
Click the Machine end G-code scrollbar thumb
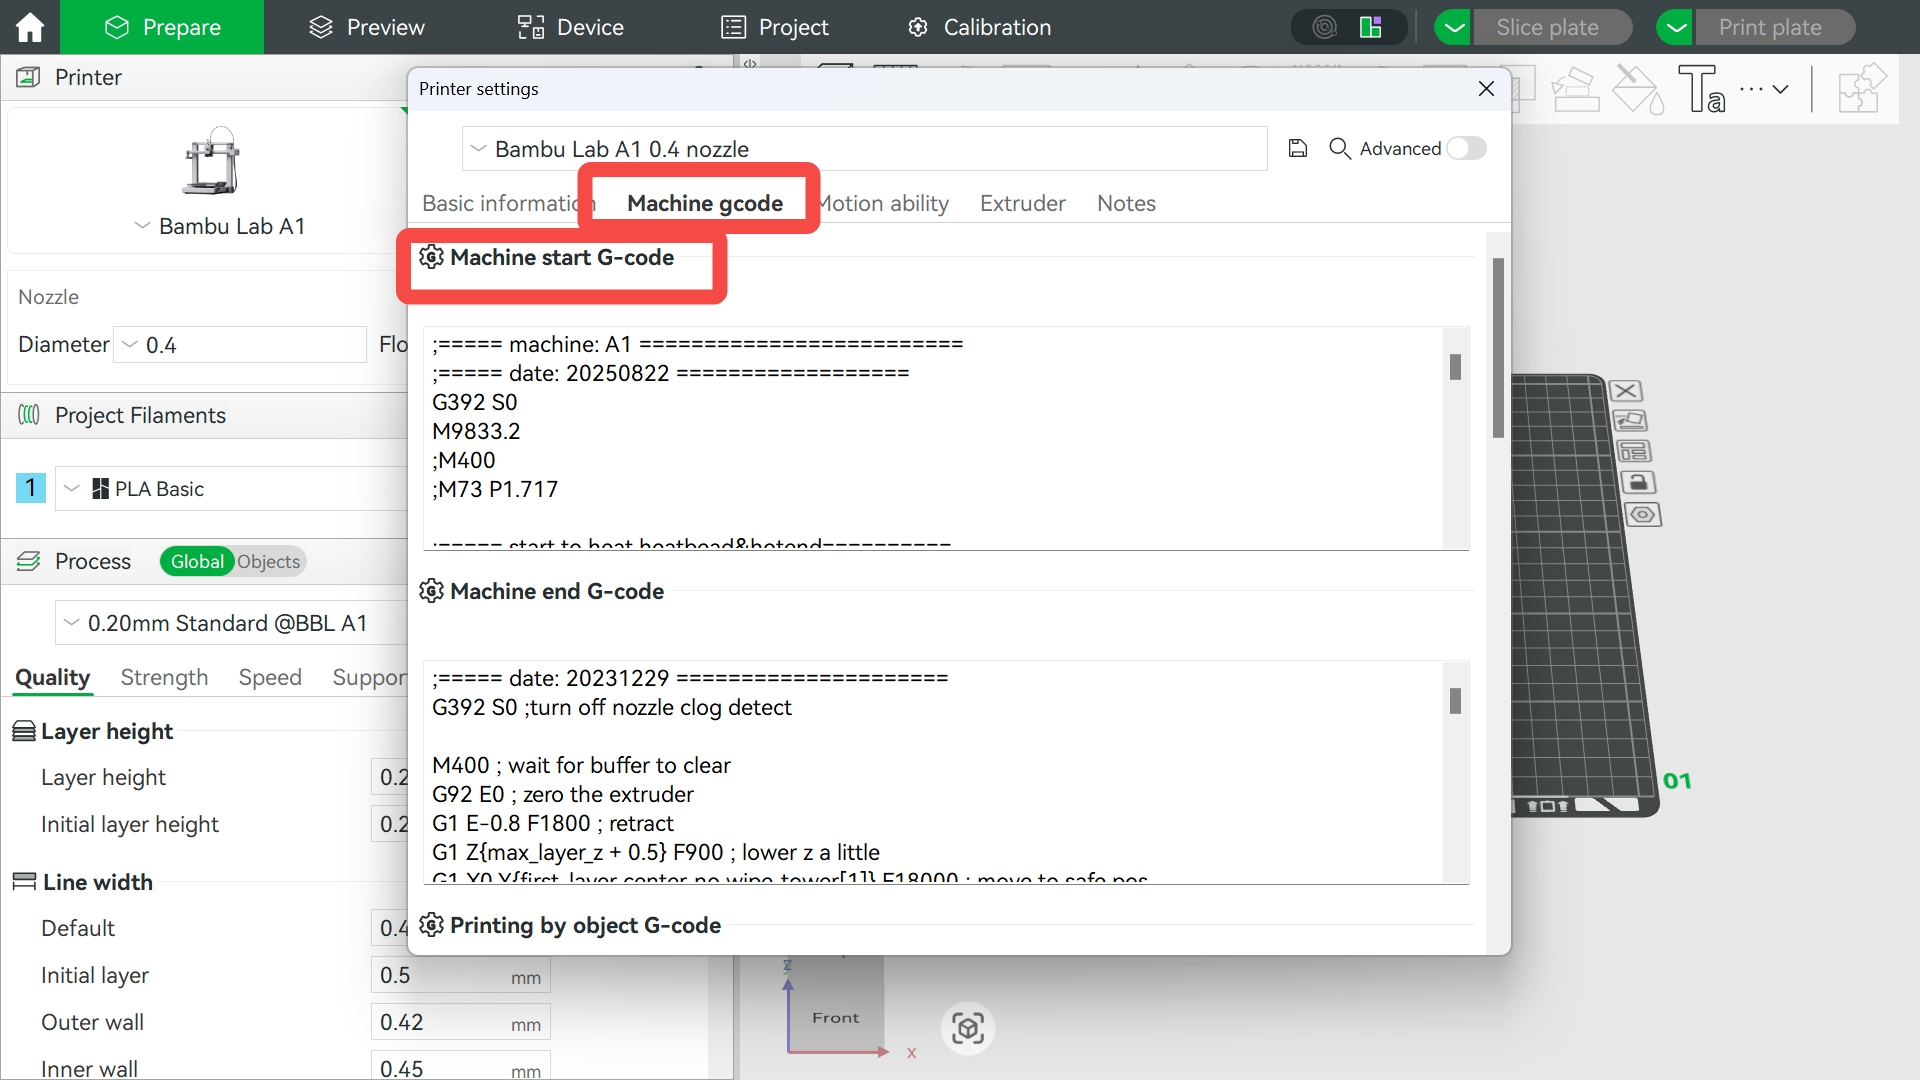[x=1455, y=701]
